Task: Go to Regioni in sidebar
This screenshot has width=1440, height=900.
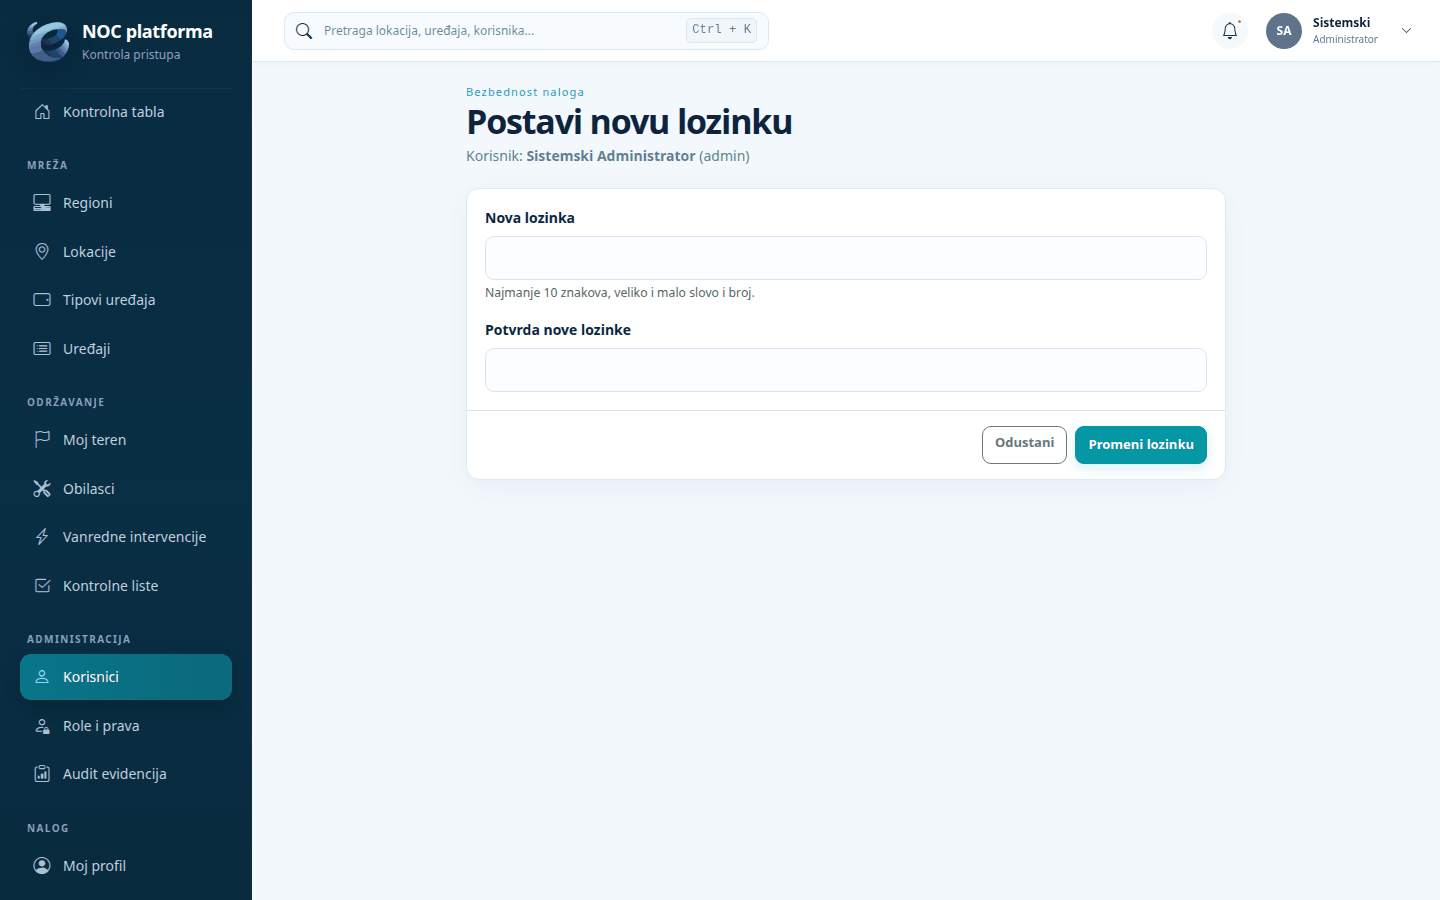Action: [x=126, y=203]
